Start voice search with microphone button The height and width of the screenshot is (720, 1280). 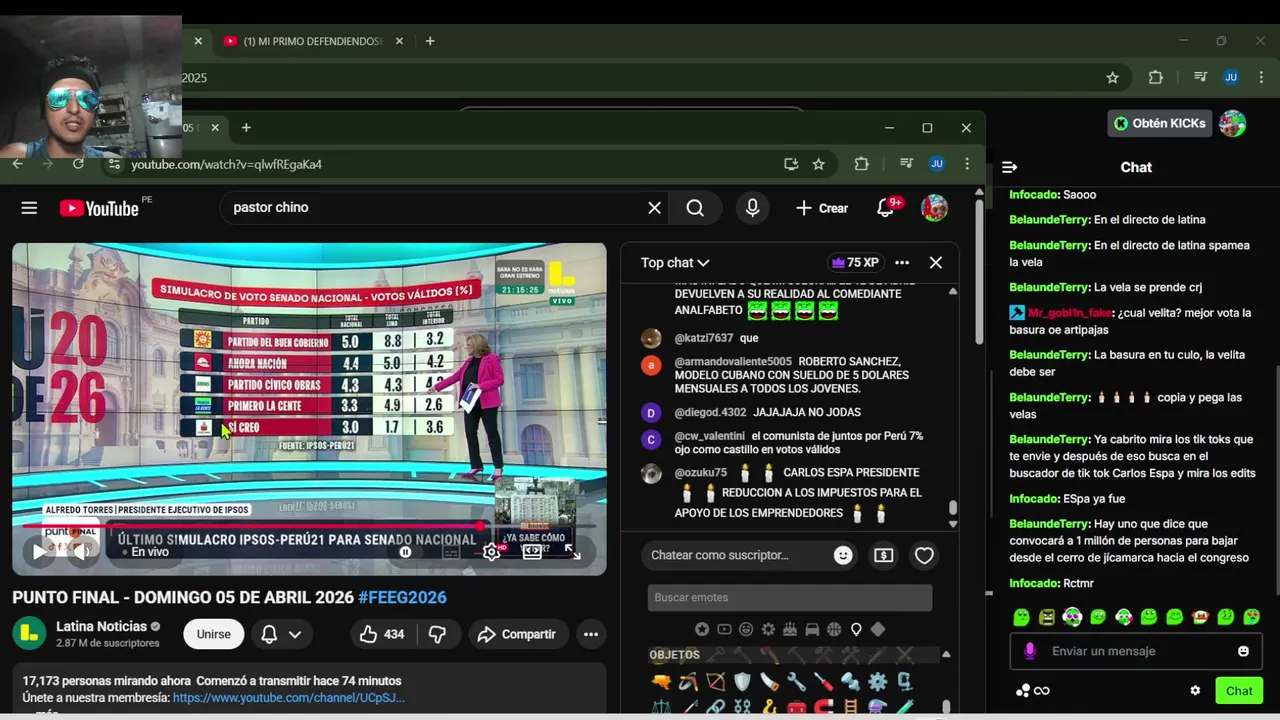[x=752, y=208]
